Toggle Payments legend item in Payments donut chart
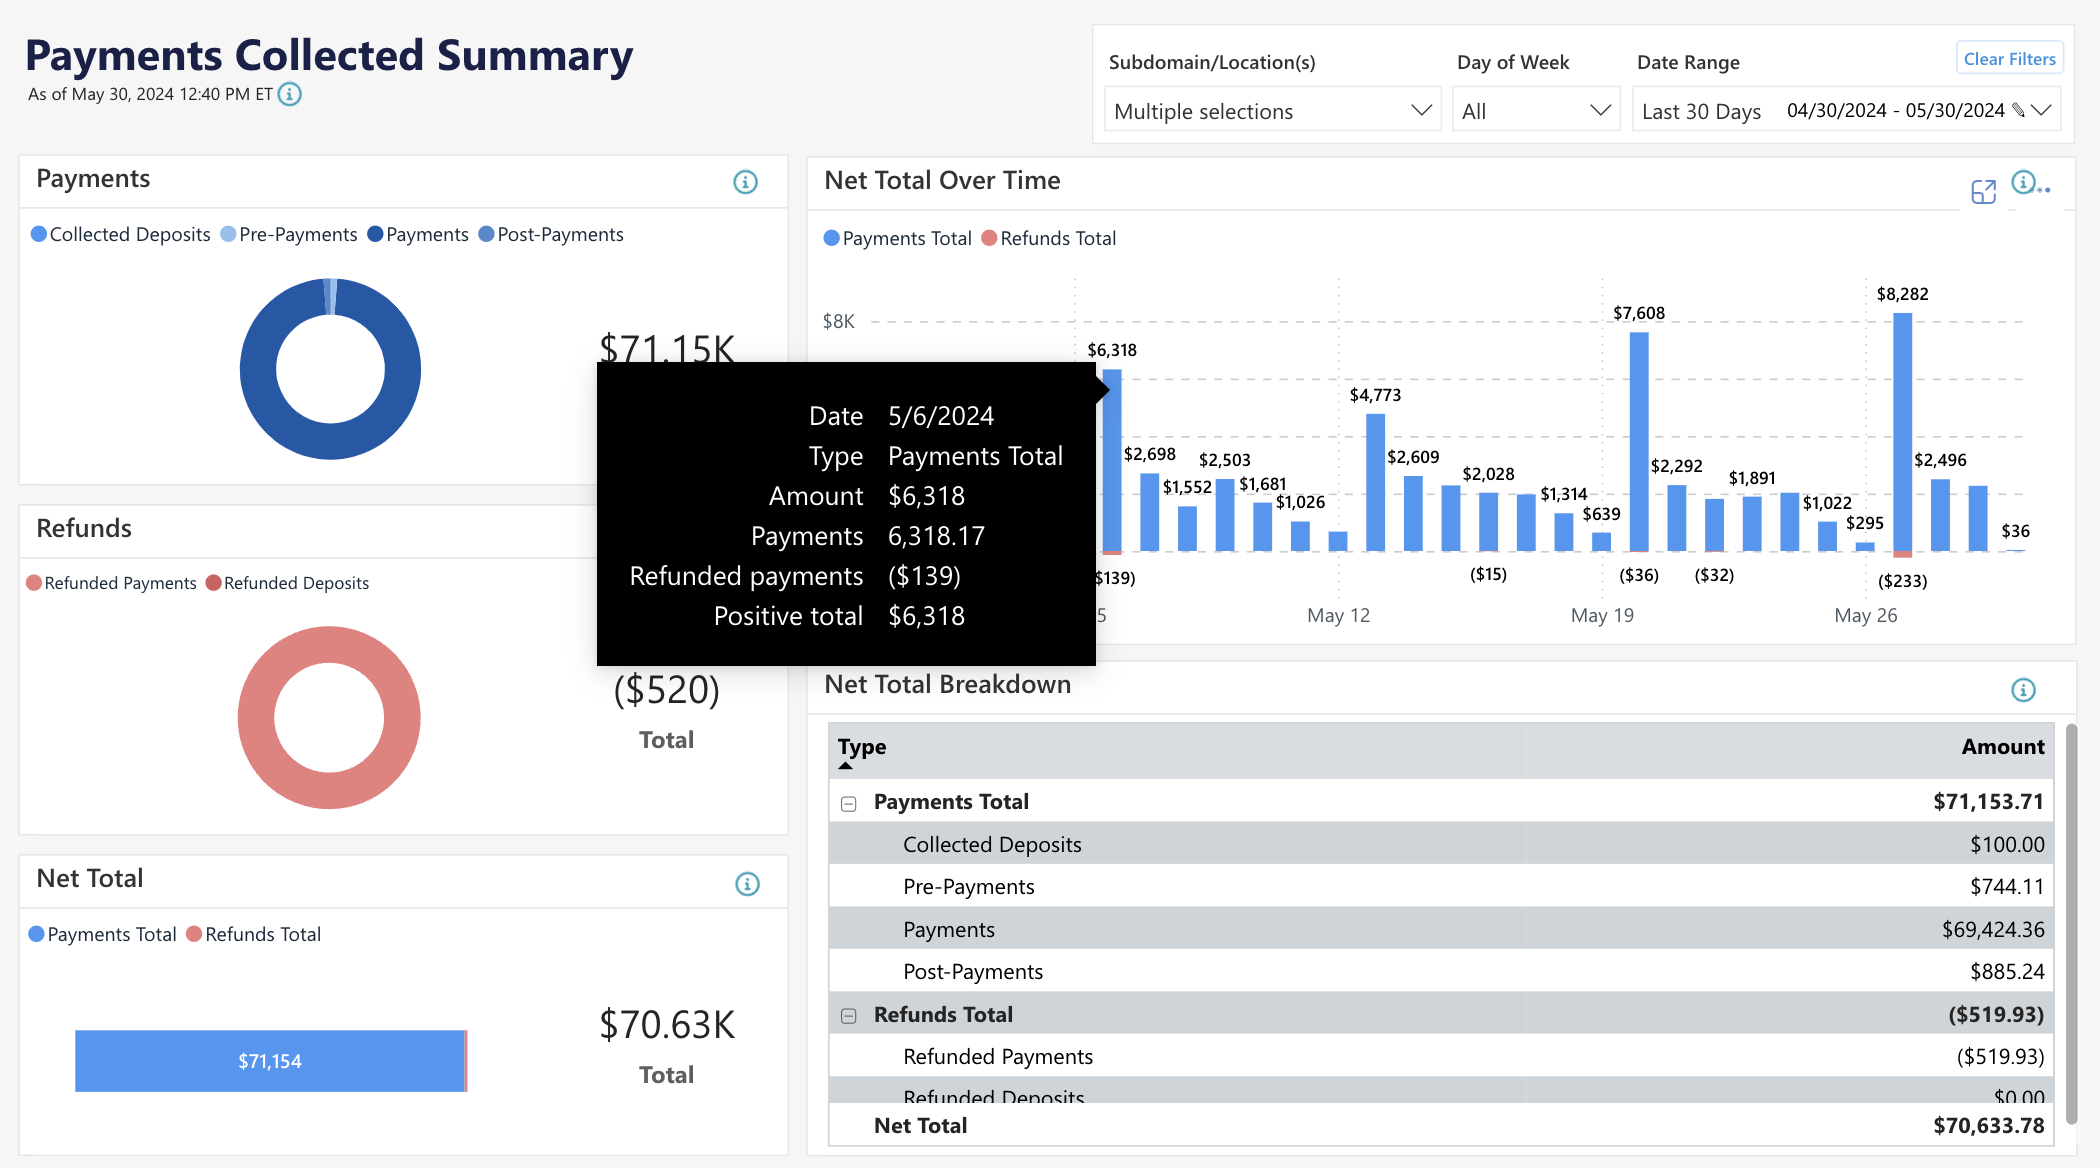Image resolution: width=2100 pixels, height=1168 pixels. 418,234
